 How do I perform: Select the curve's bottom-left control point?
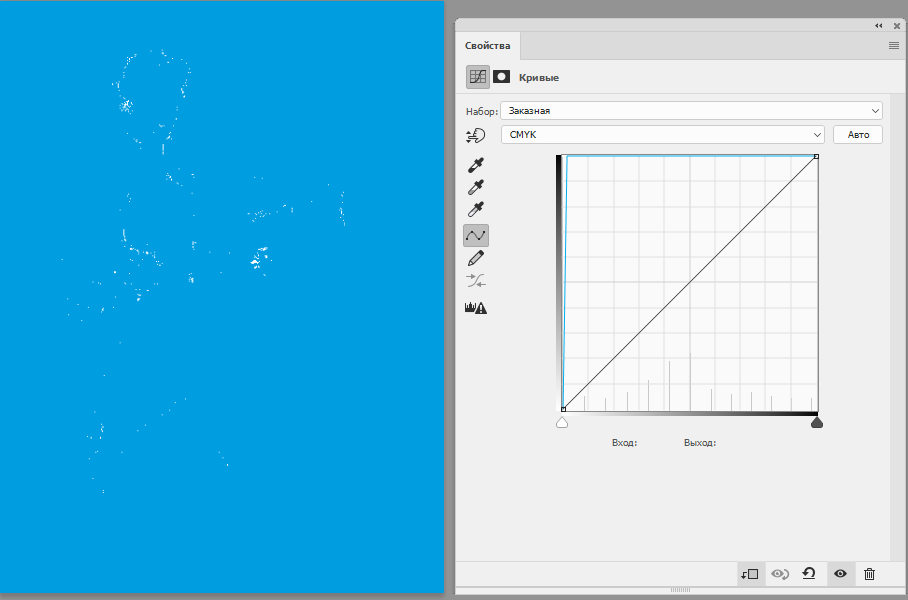pos(563,409)
